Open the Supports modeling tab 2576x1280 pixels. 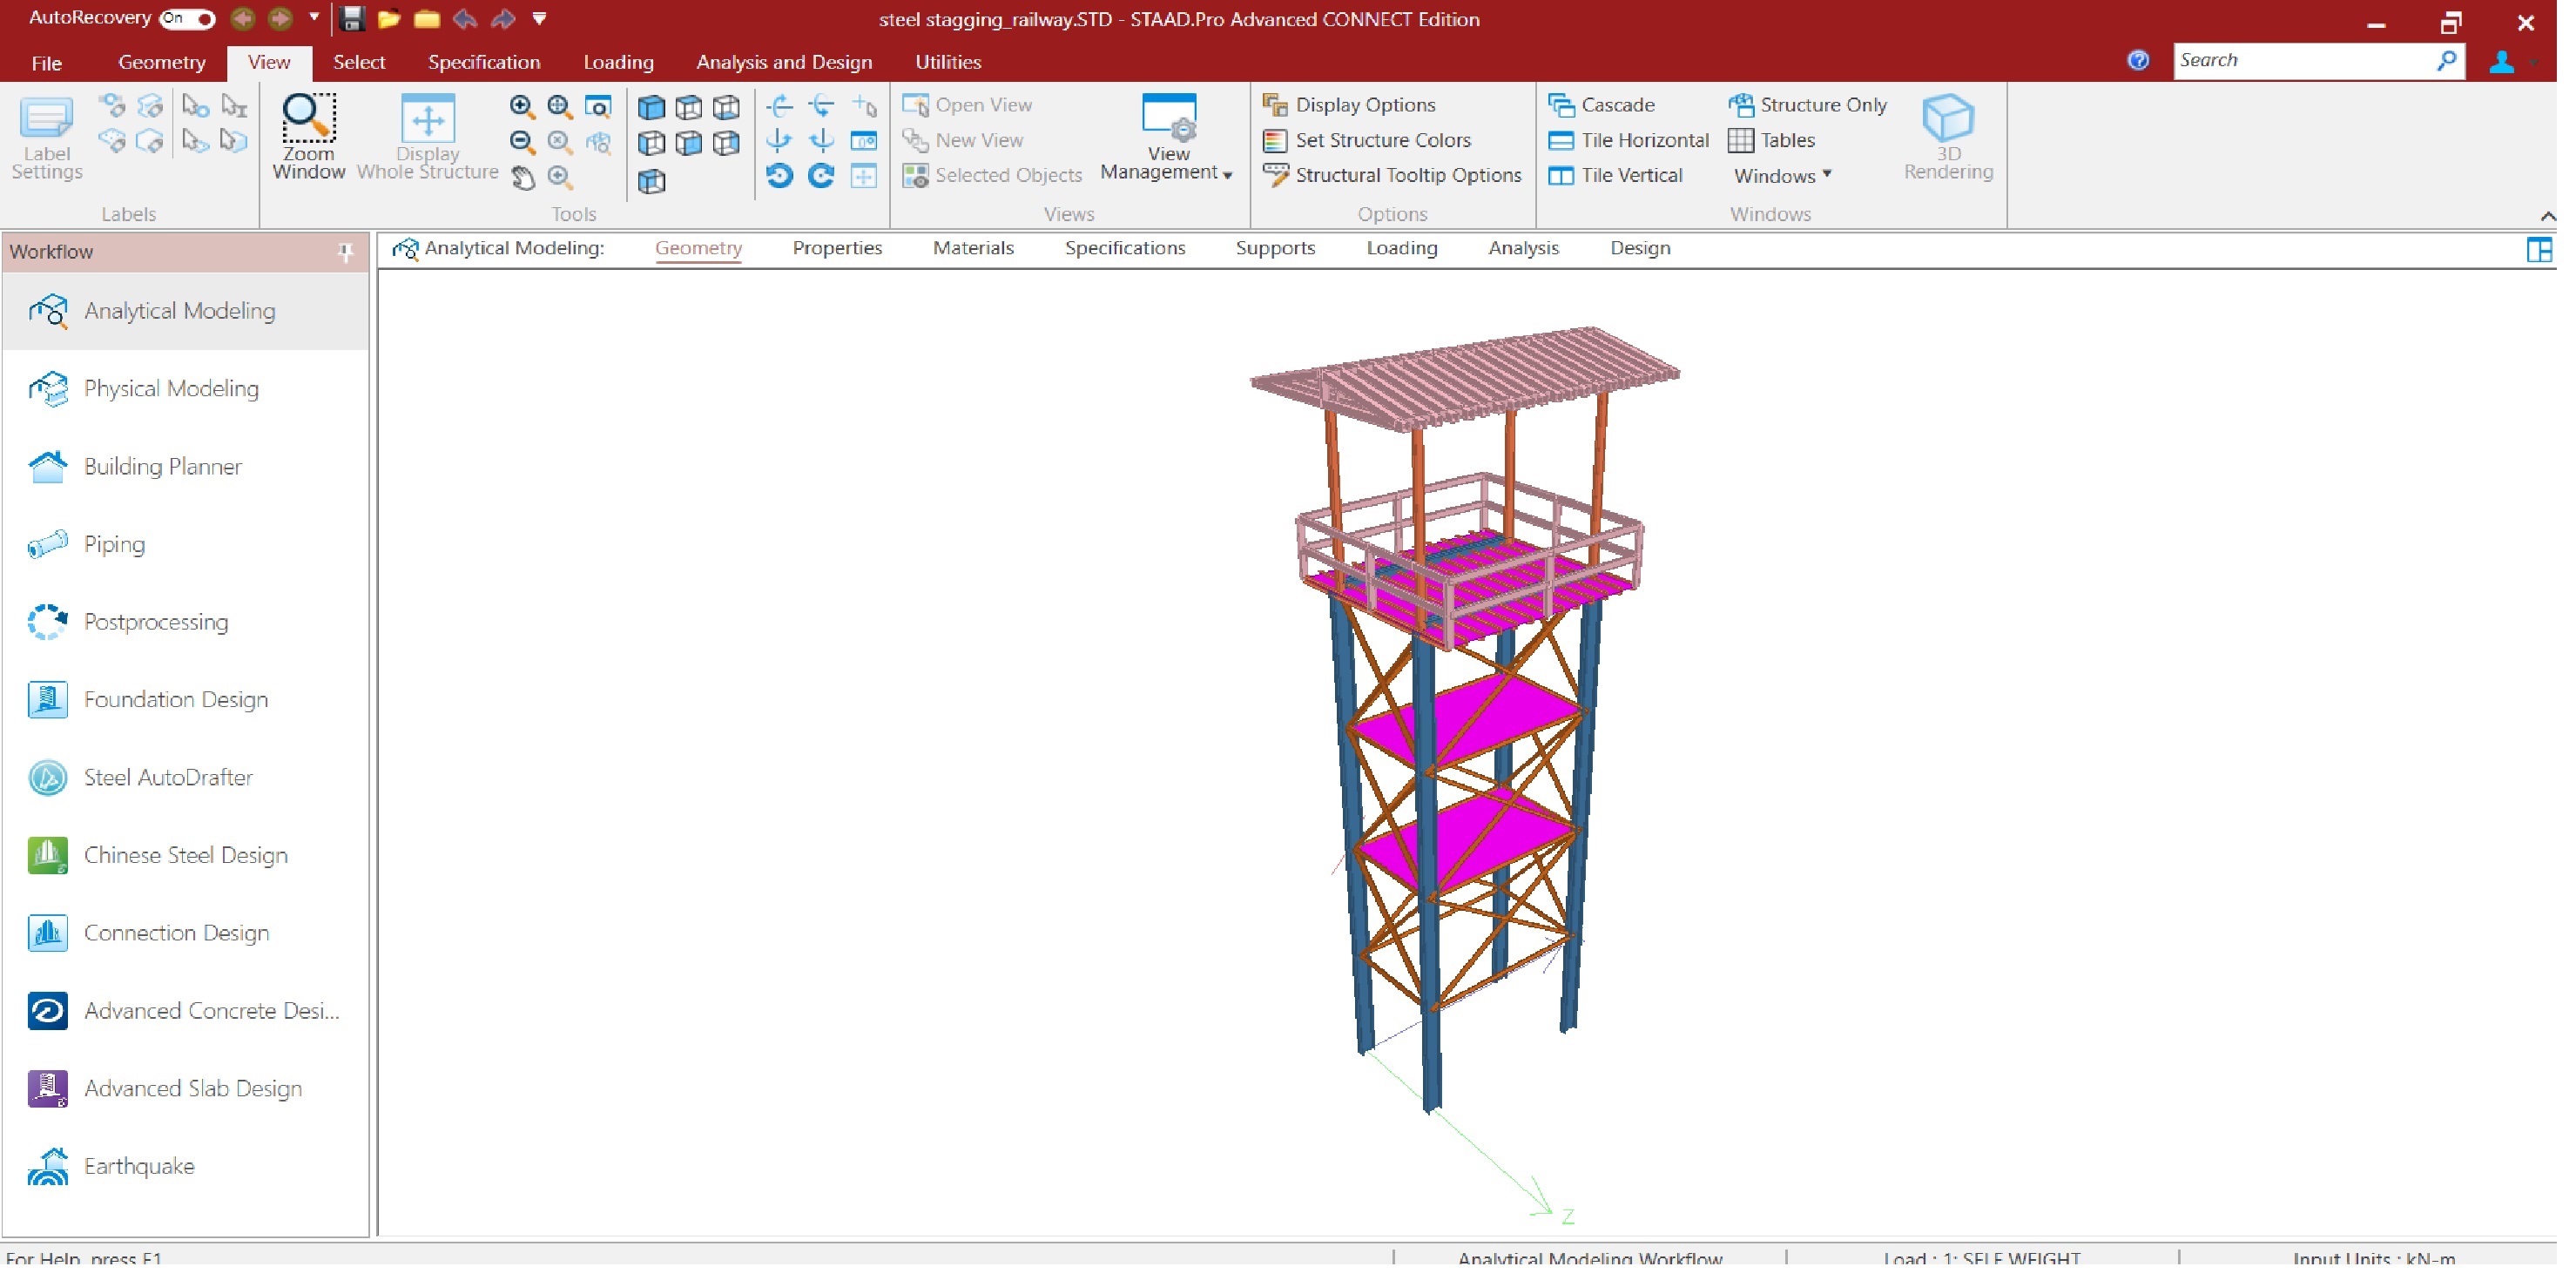pyautogui.click(x=1274, y=248)
